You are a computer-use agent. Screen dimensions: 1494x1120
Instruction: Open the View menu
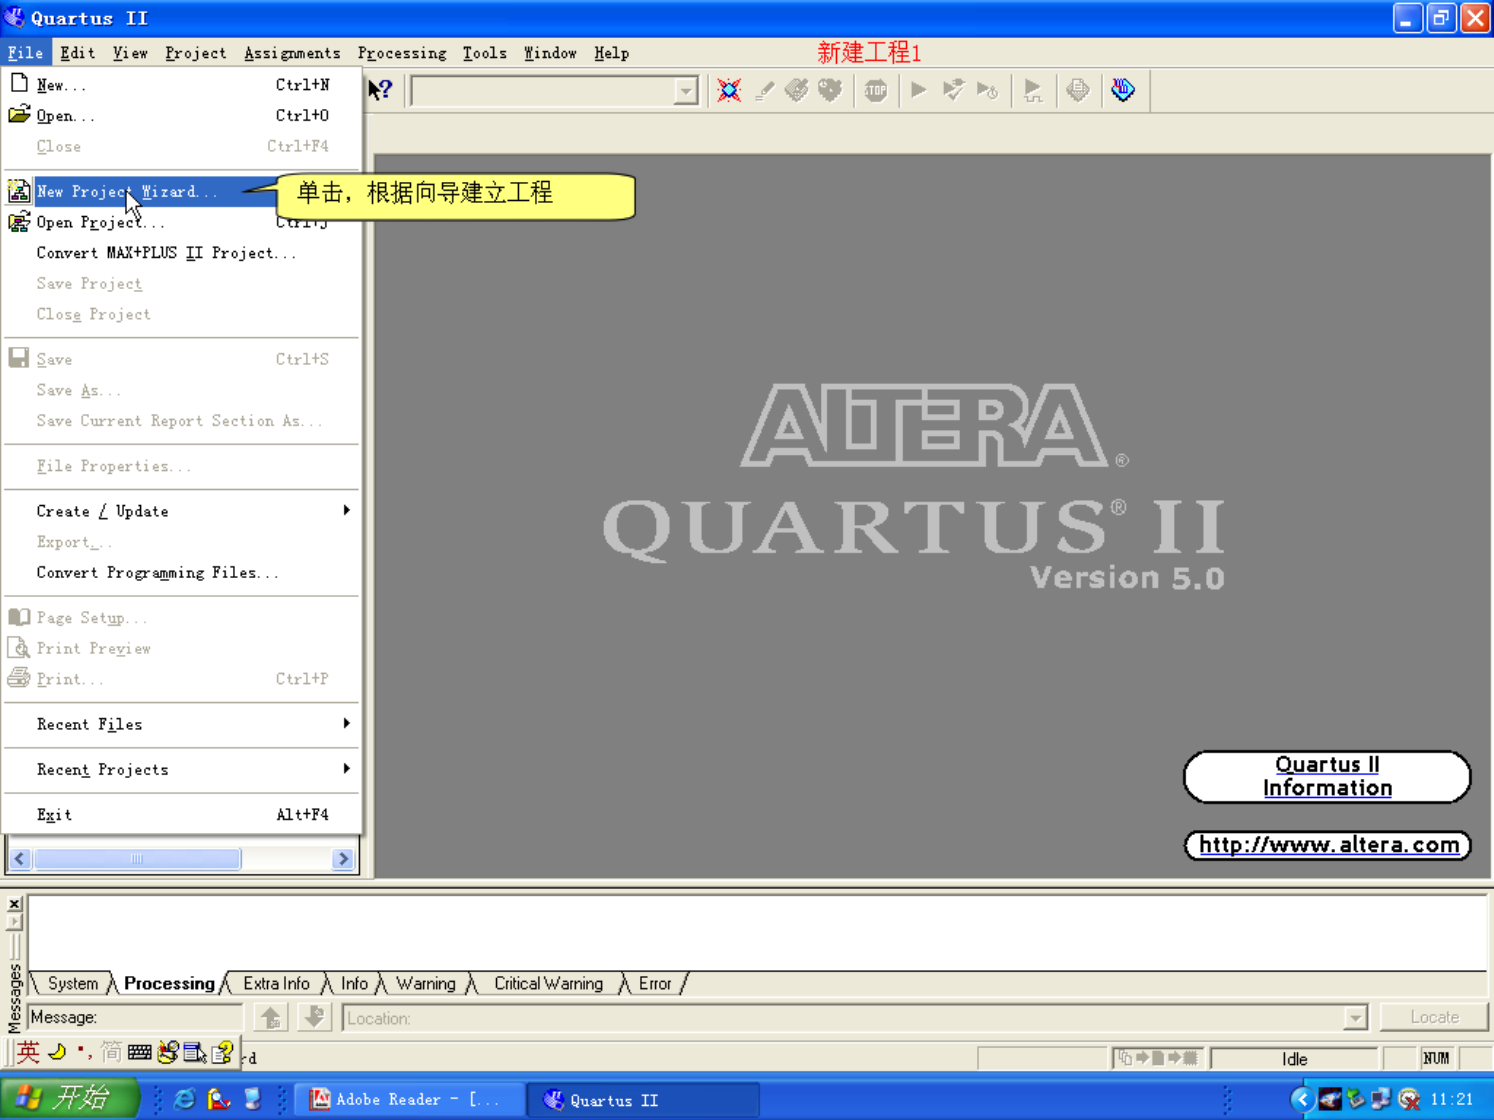(130, 53)
